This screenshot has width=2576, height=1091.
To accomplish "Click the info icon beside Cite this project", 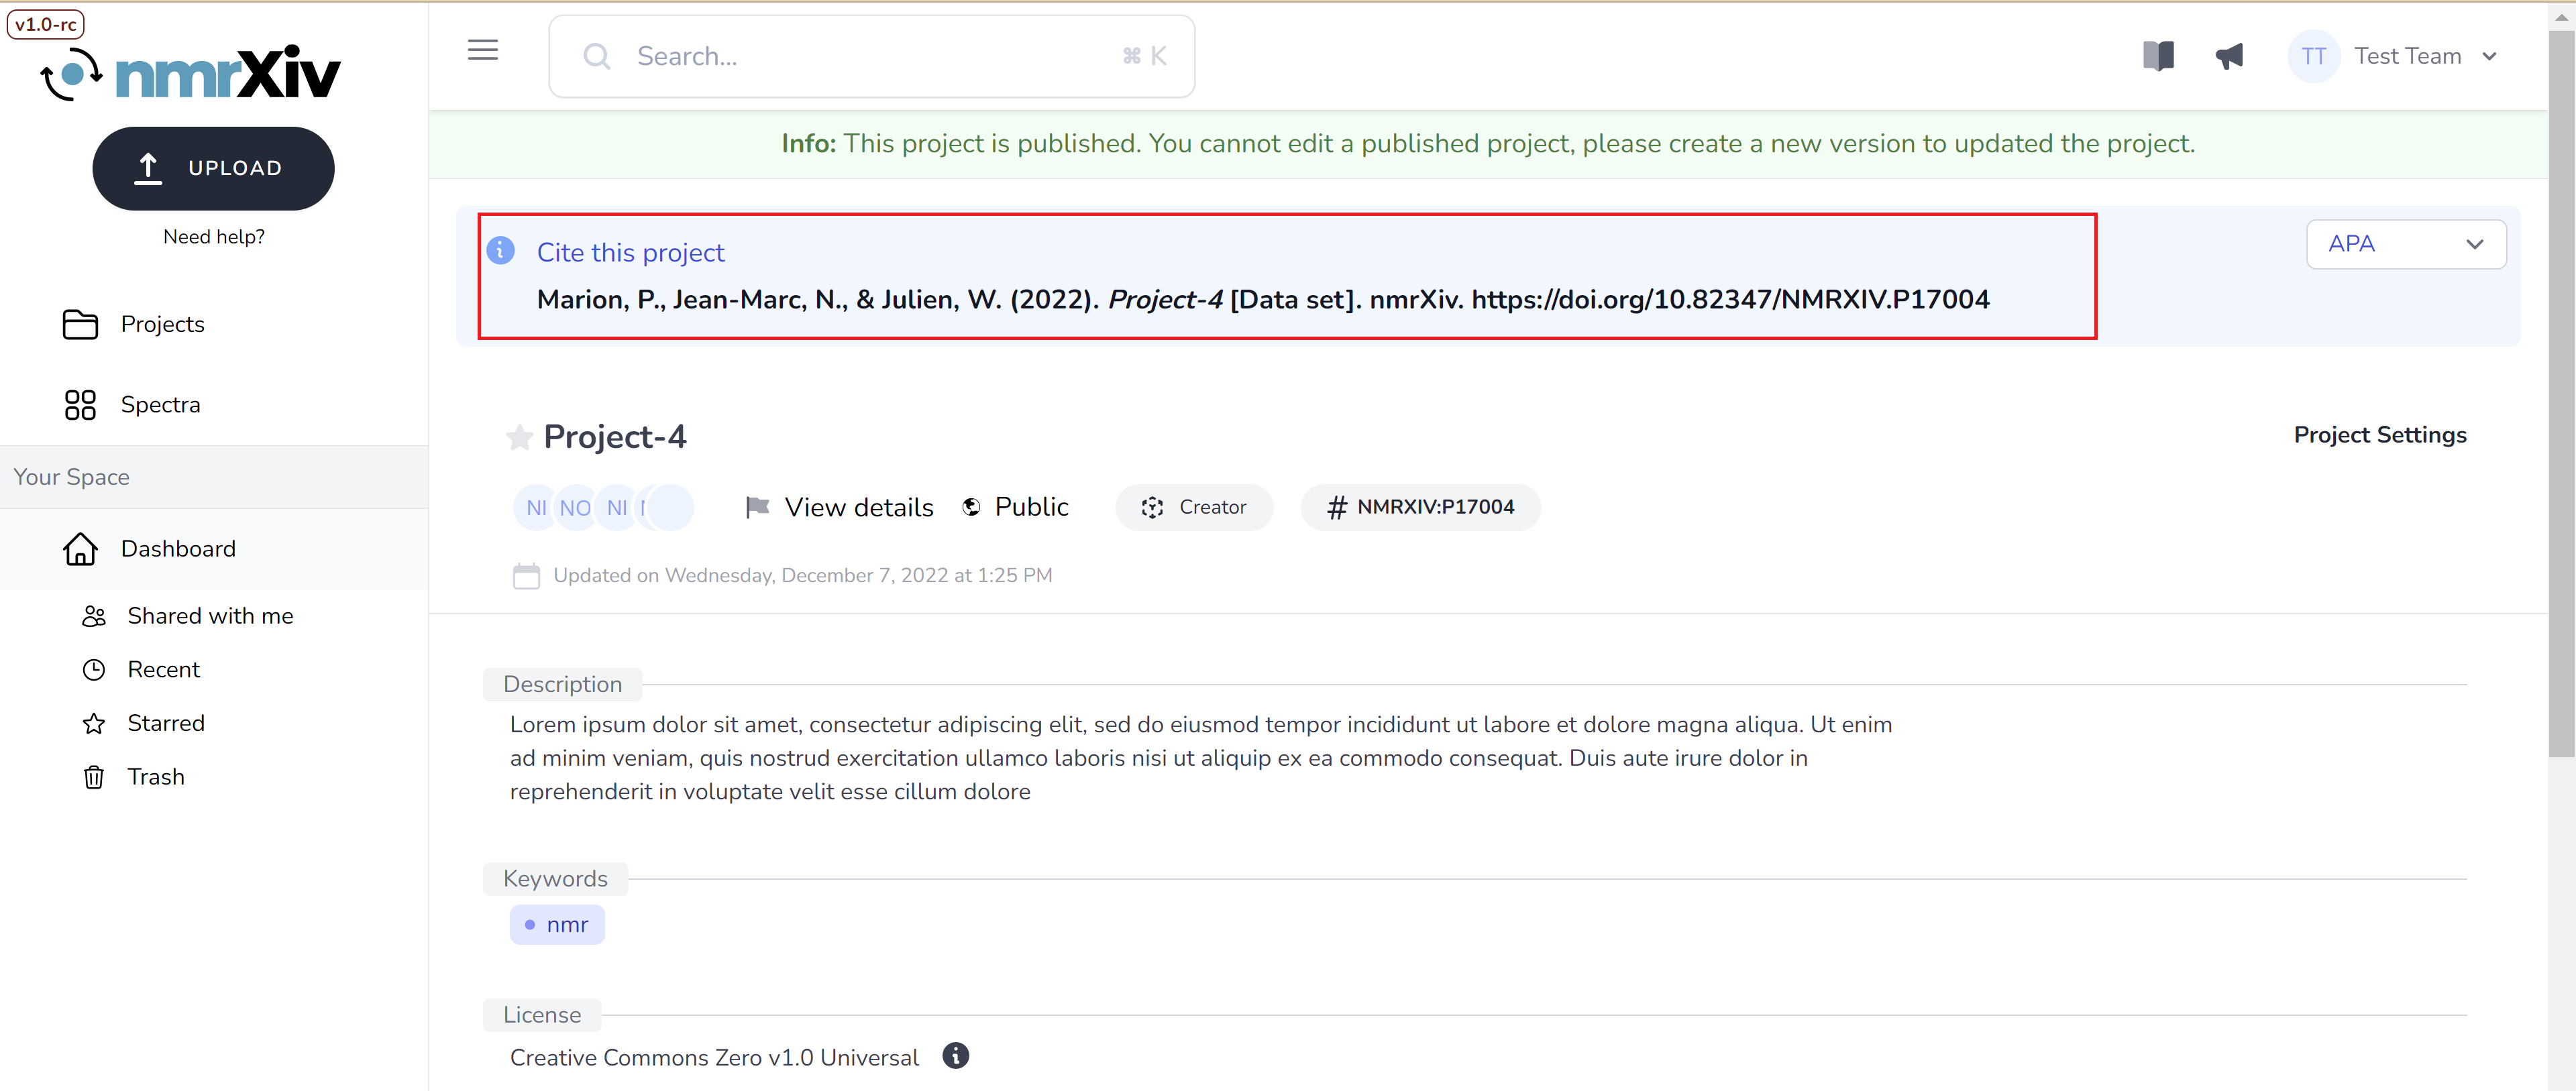I will (500, 250).
